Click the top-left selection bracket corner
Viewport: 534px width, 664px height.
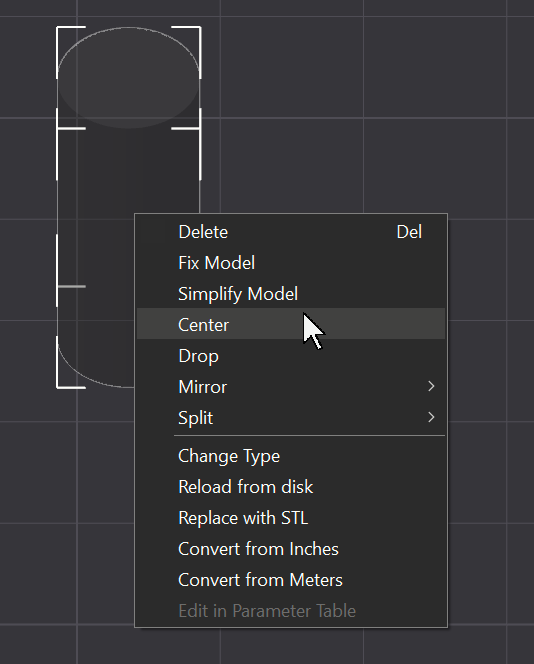click(59, 29)
